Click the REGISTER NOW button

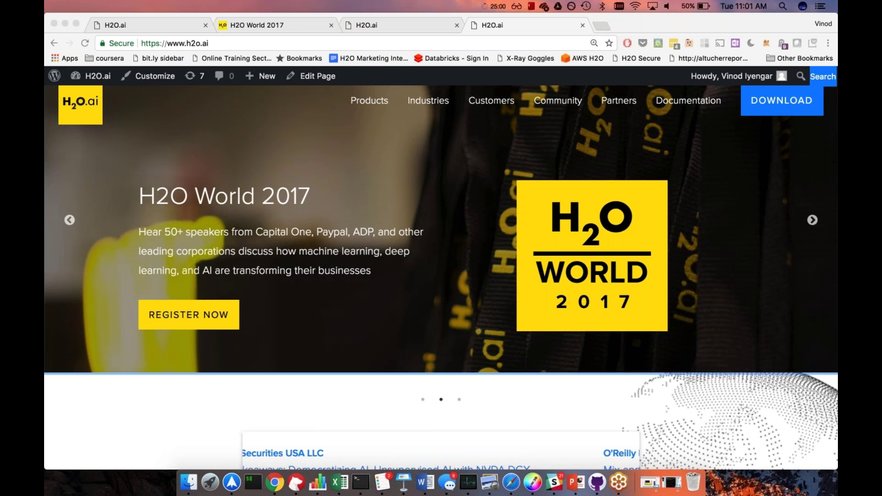[x=188, y=314]
